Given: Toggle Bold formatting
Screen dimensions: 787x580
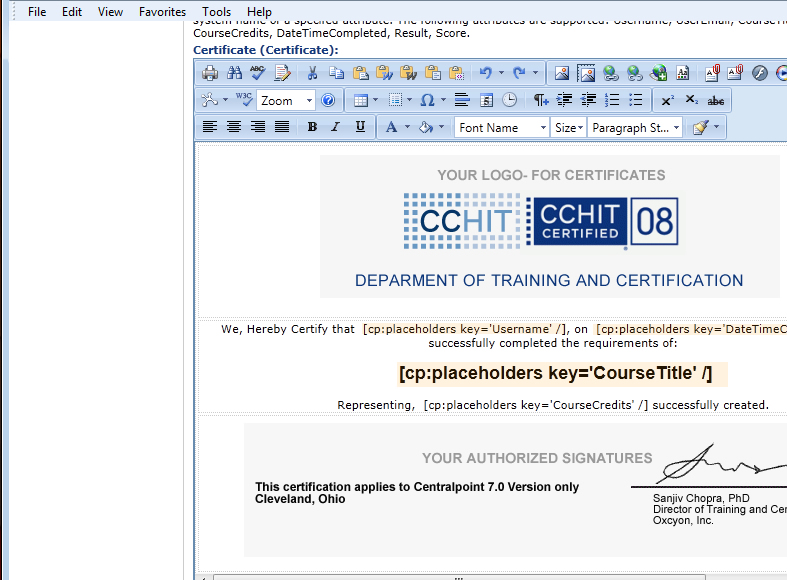Looking at the screenshot, I should [312, 127].
